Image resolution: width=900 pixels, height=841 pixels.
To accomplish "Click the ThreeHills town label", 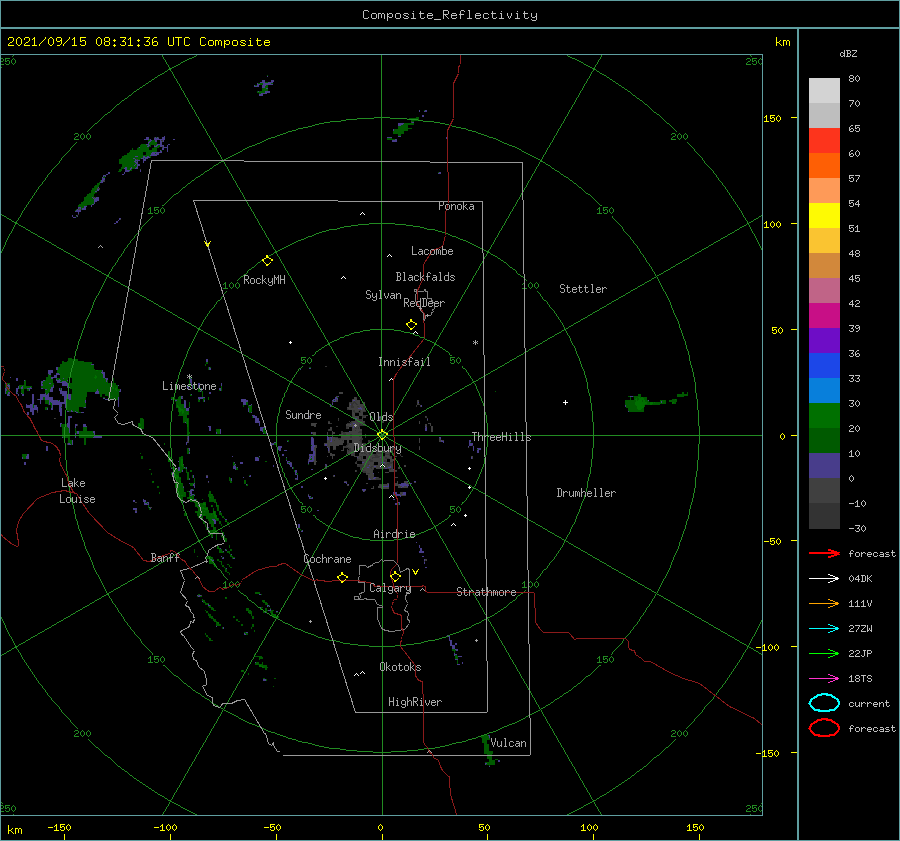I will pyautogui.click(x=501, y=437).
